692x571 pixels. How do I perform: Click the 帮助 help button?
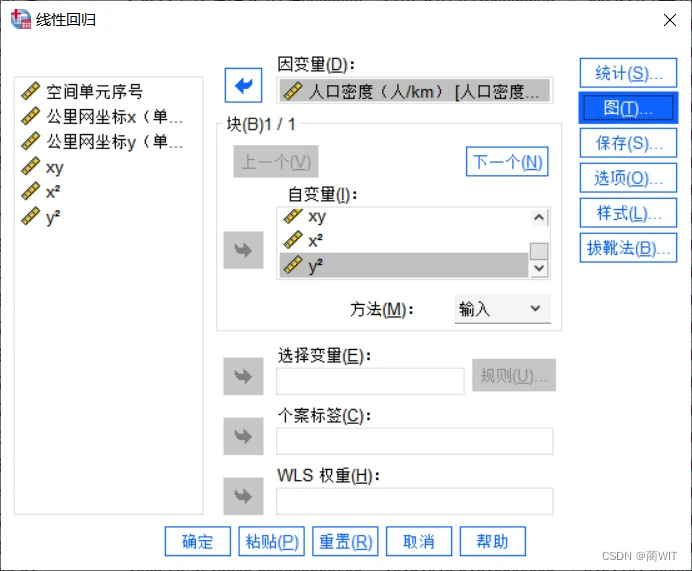(493, 541)
